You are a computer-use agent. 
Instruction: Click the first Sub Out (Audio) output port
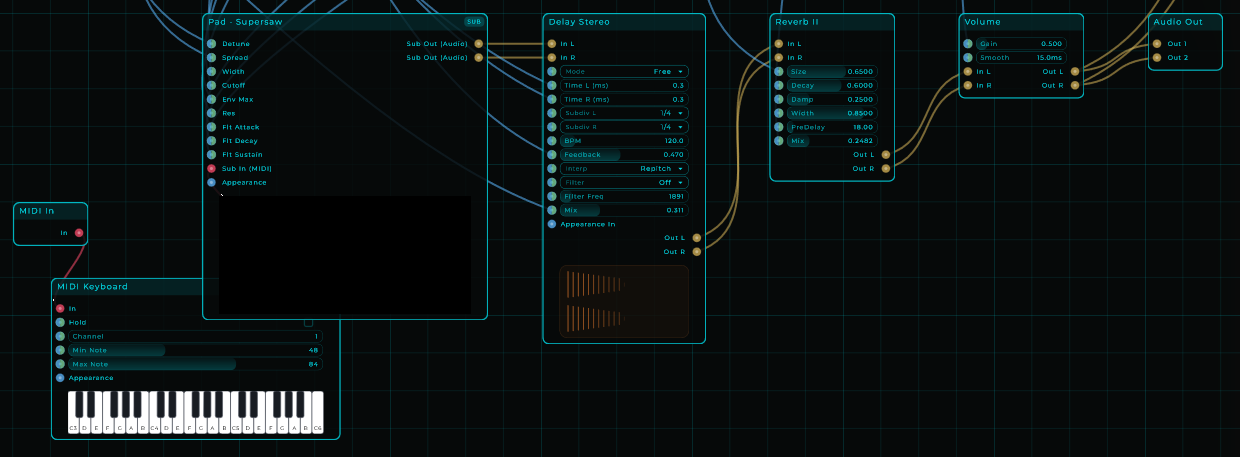(479, 44)
